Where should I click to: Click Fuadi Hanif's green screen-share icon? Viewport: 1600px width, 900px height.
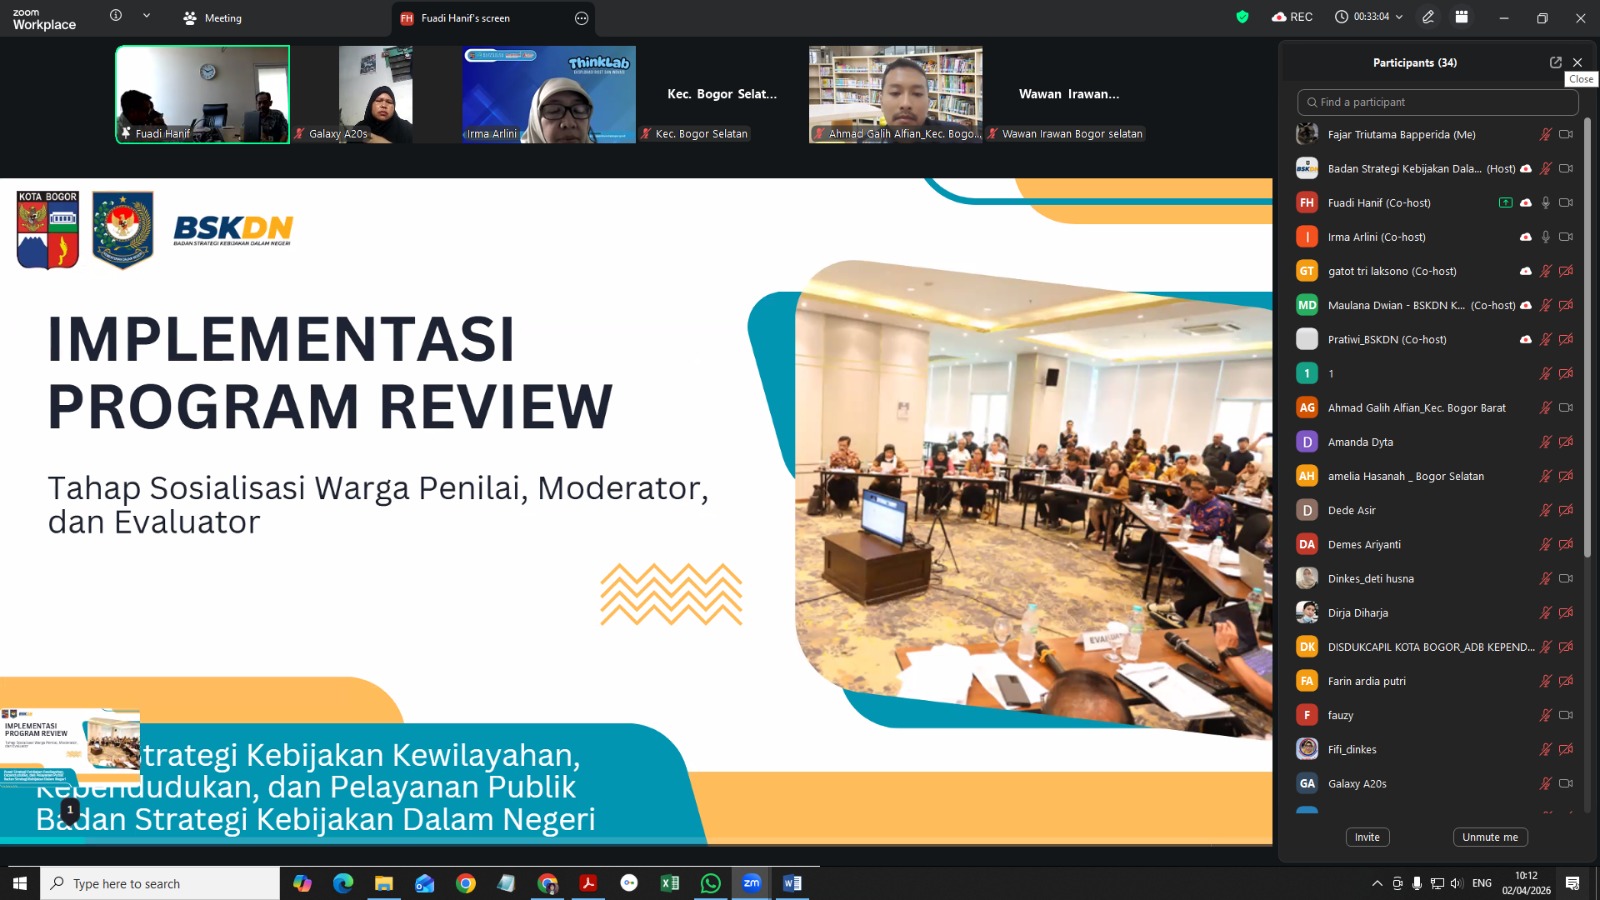(1505, 203)
